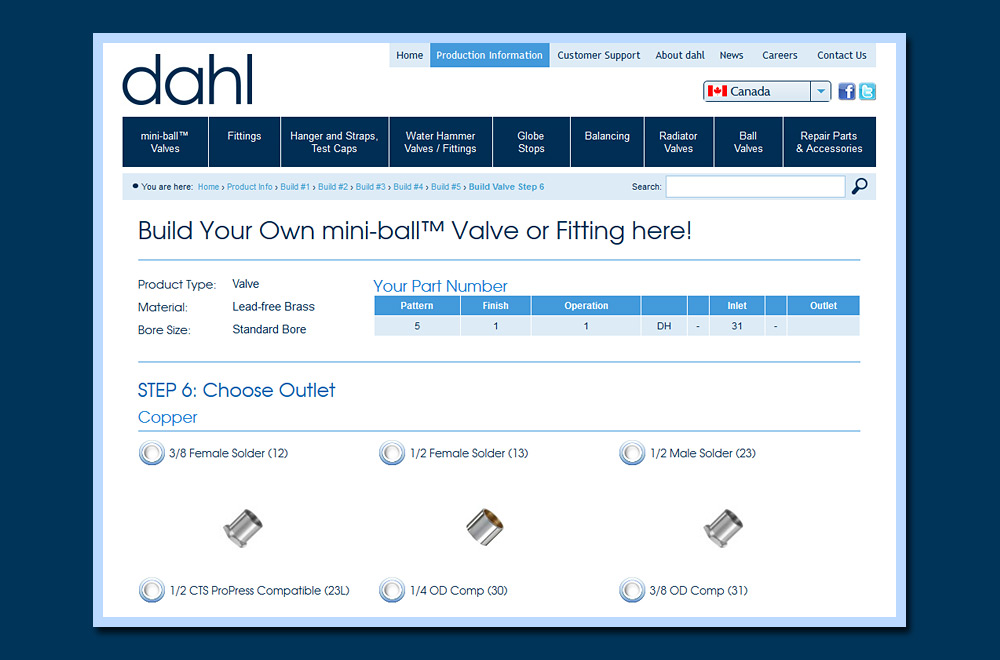
Task: Select the 1/2 Male Solder (23) outlet
Action: 632,453
